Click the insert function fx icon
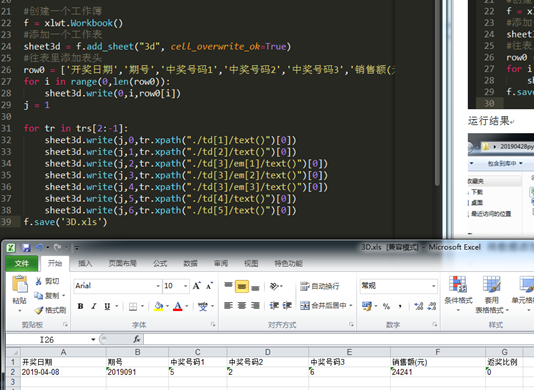 coord(137,339)
